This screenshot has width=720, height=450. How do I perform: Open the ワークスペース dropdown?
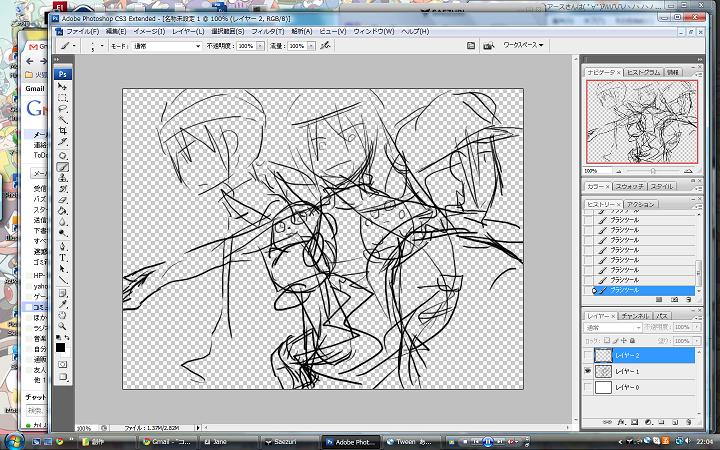coord(523,45)
